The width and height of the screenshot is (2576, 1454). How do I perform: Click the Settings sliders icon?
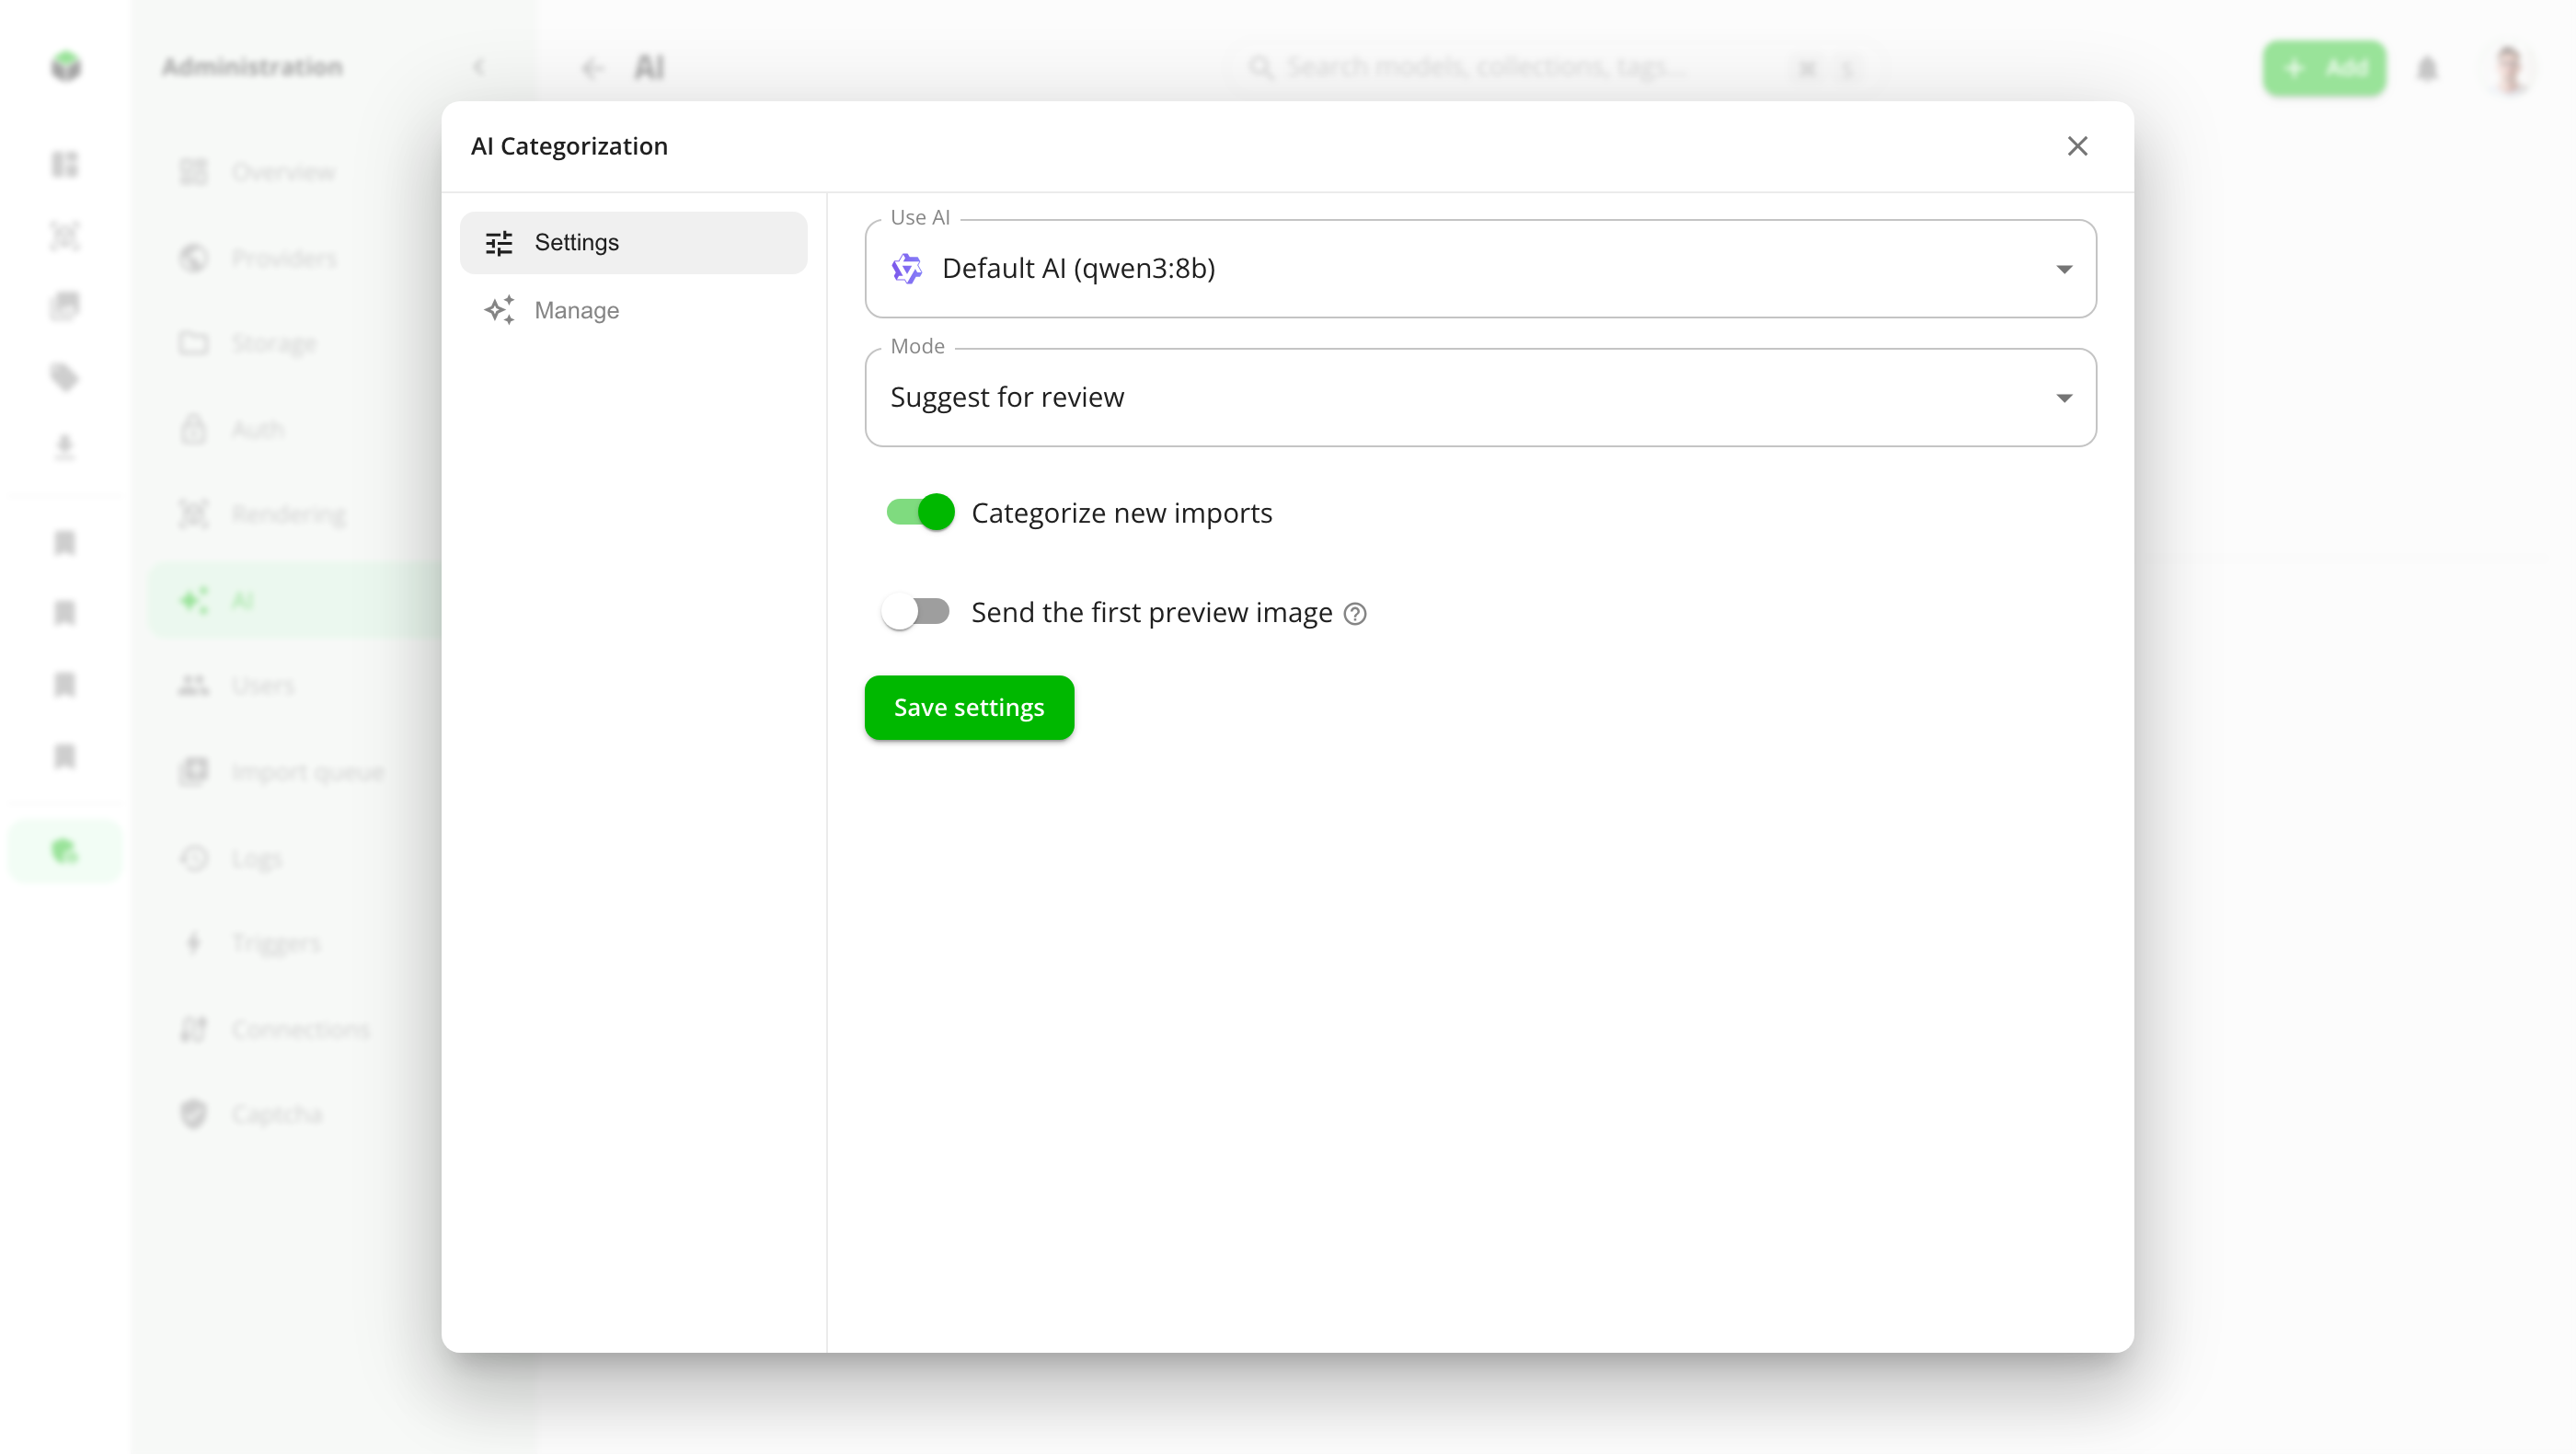pos(499,243)
